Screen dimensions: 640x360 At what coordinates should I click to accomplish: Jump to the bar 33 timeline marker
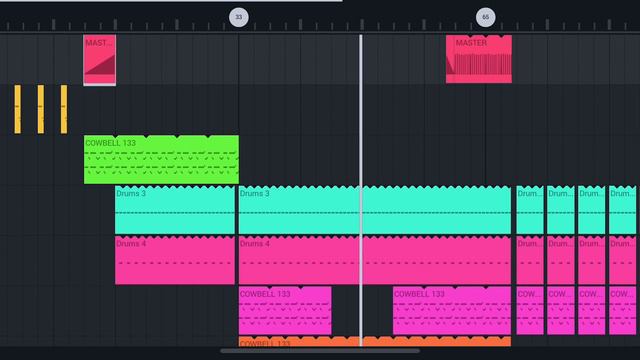point(239,17)
